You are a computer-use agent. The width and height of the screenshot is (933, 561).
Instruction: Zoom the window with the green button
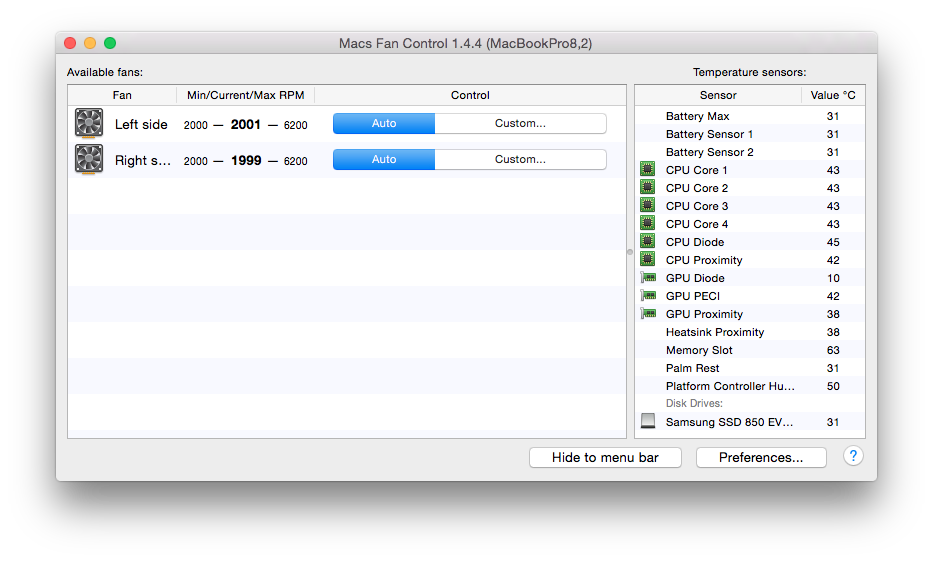click(110, 43)
